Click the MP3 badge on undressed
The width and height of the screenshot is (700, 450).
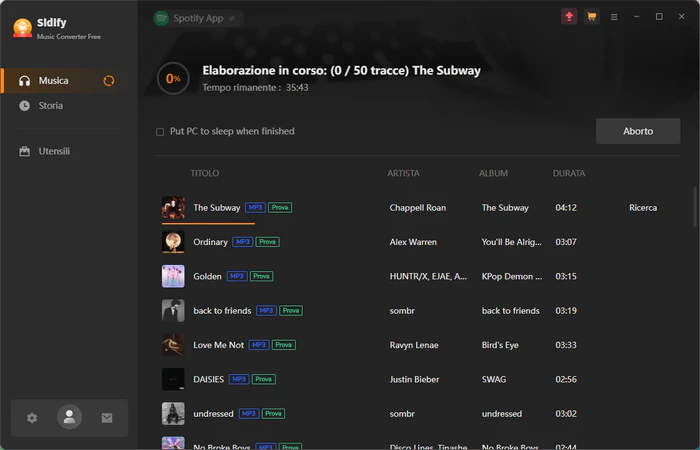[x=249, y=414]
